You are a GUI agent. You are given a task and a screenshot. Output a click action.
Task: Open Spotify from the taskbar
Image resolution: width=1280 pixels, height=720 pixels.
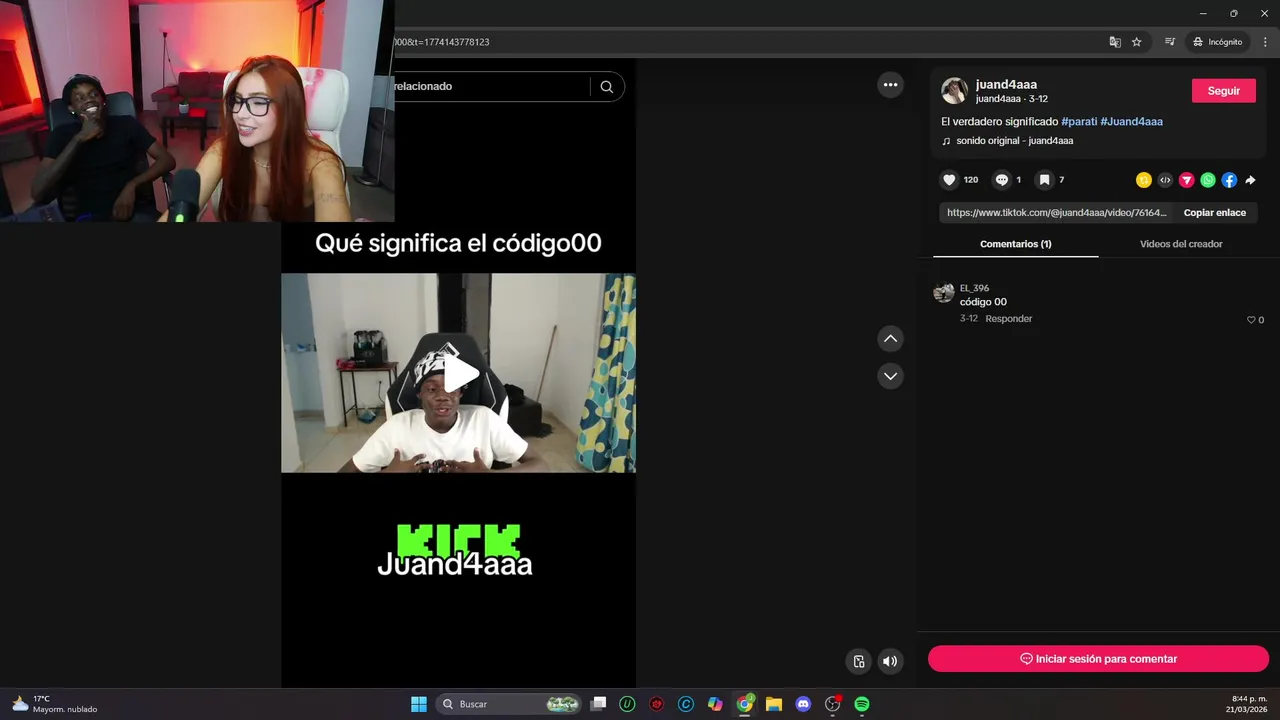tap(862, 704)
